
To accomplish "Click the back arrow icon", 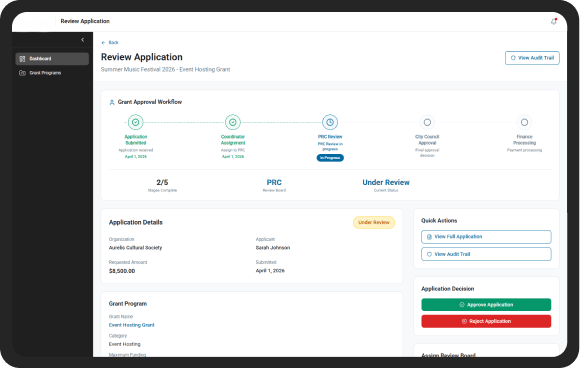I will pos(103,43).
